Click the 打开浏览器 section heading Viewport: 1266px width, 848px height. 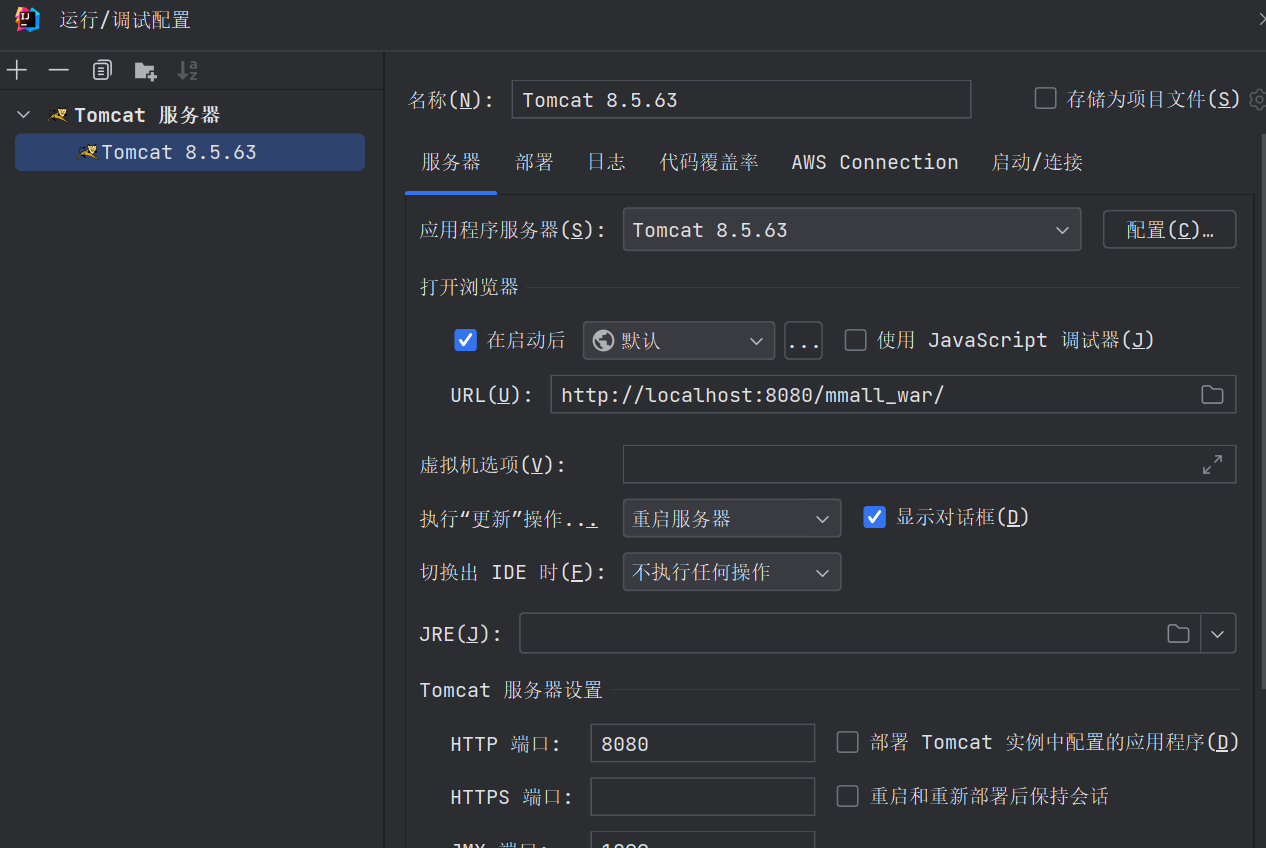click(469, 287)
